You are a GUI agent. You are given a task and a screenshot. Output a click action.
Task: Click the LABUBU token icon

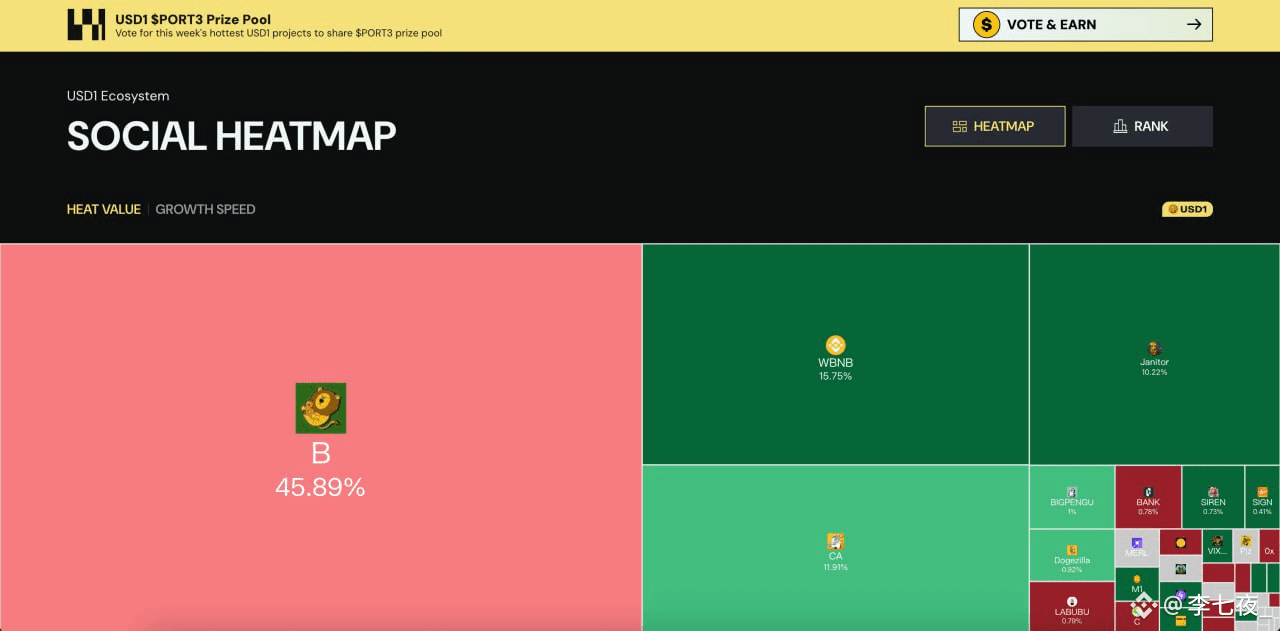(x=1072, y=601)
